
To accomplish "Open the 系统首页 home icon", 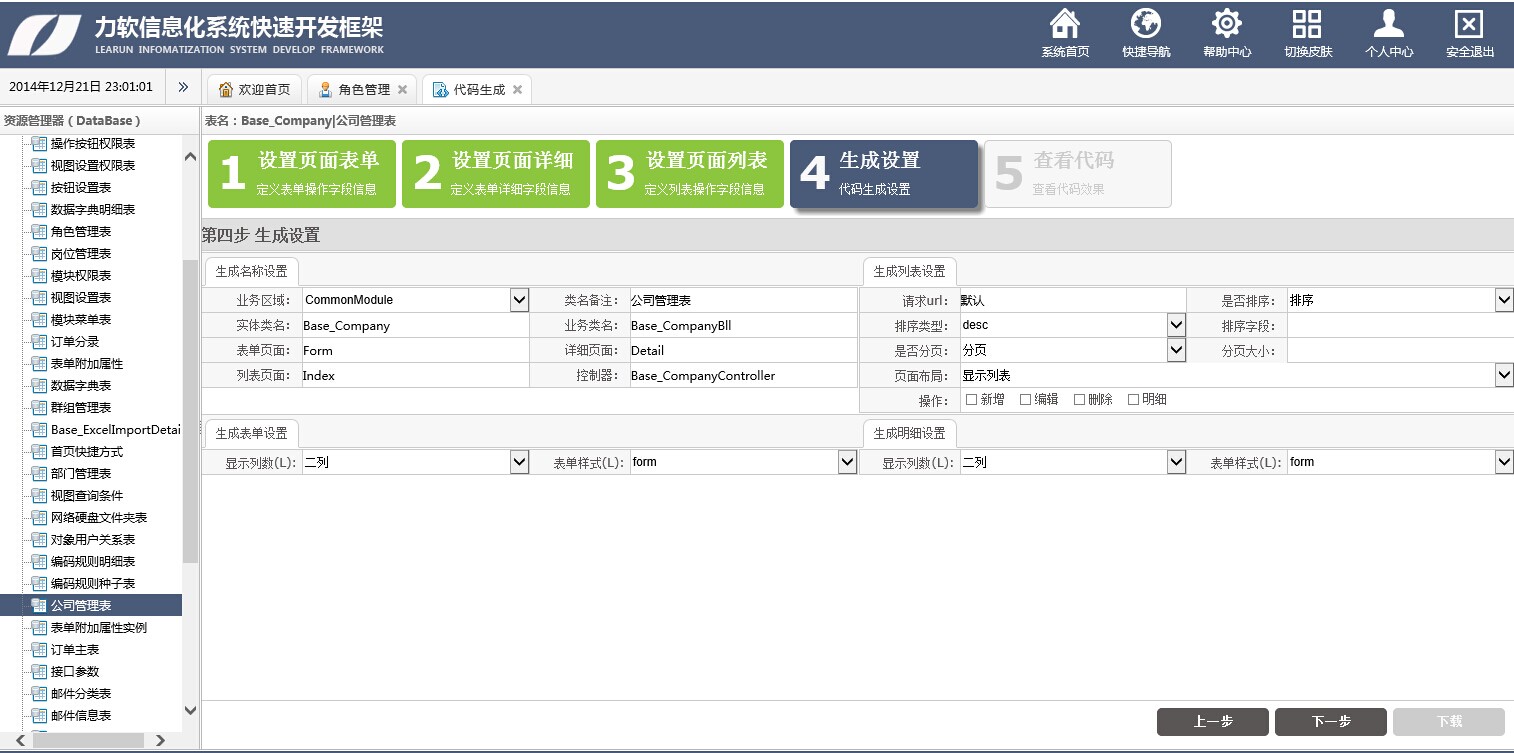I will click(1065, 23).
